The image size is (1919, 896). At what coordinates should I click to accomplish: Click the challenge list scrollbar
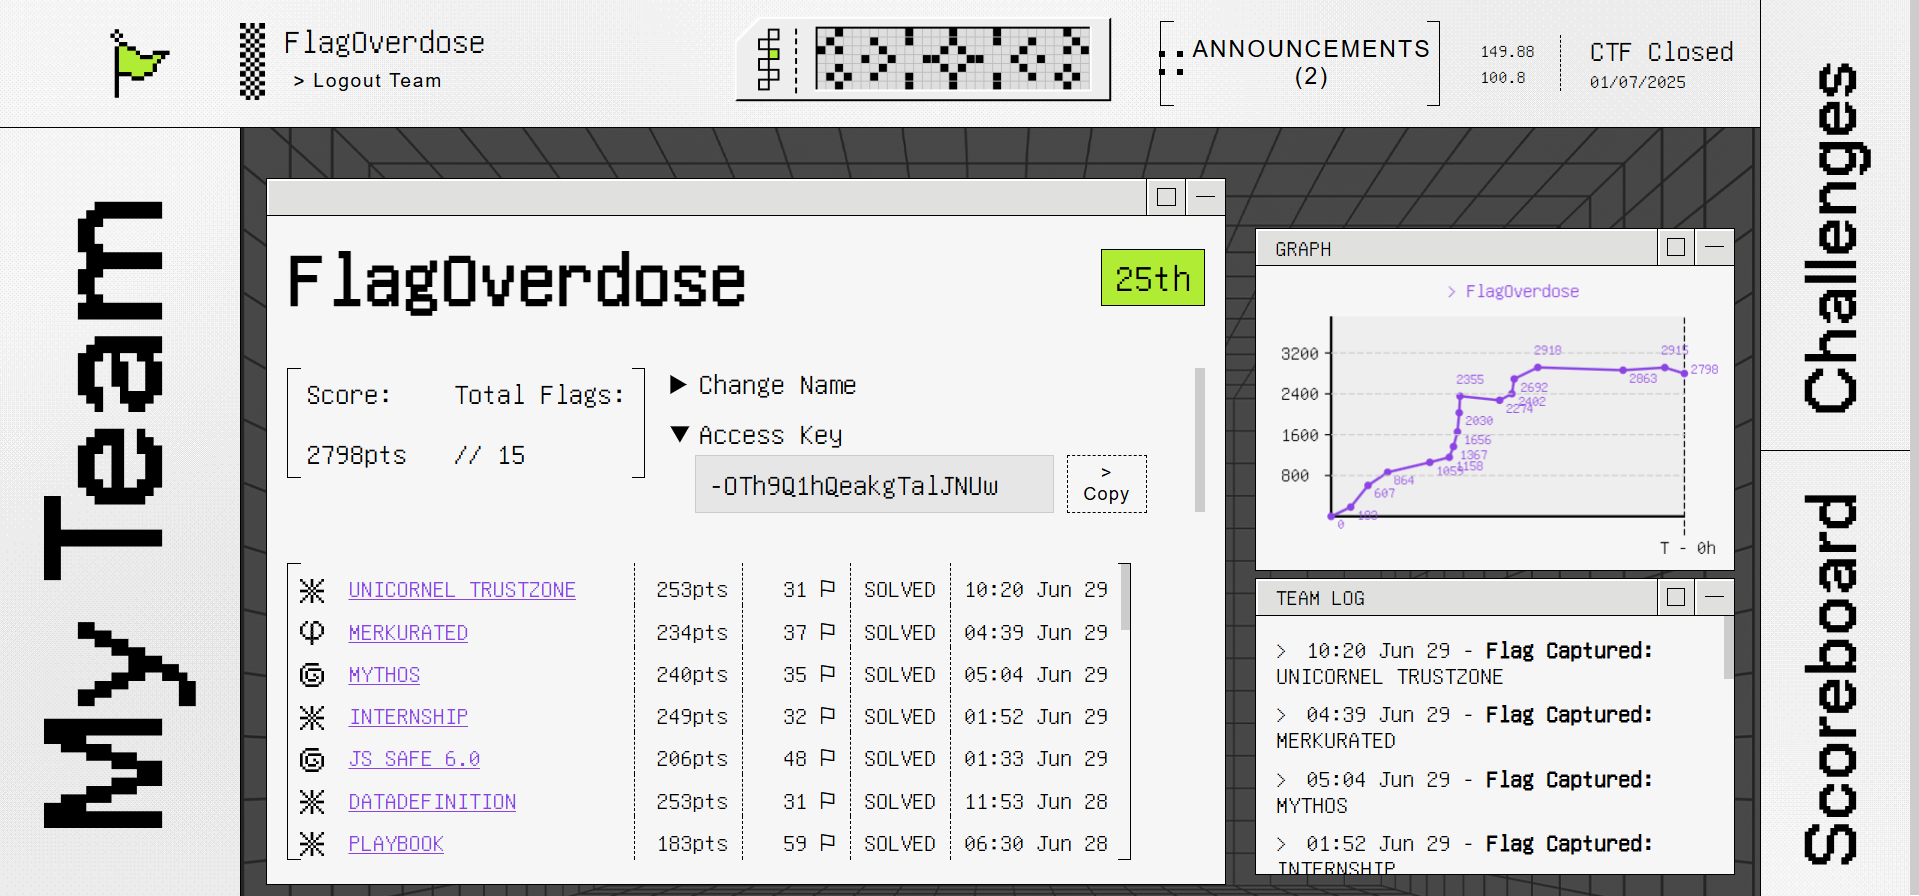tap(1125, 600)
